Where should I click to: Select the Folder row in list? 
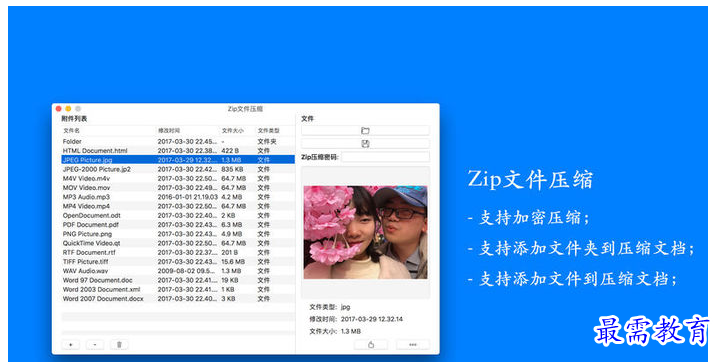point(178,141)
